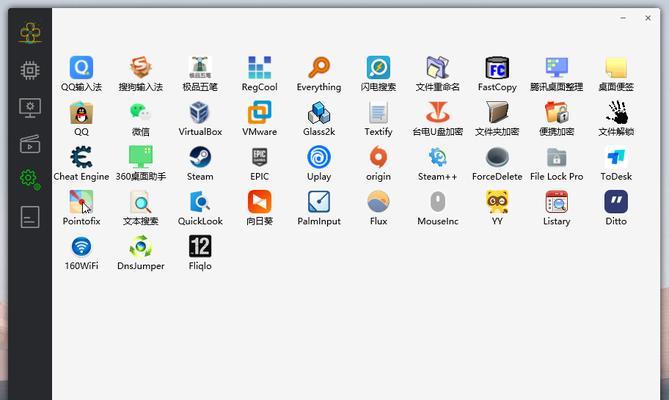Open 桌面便签 sticky notes
This screenshot has height=400, width=669.
[616, 67]
